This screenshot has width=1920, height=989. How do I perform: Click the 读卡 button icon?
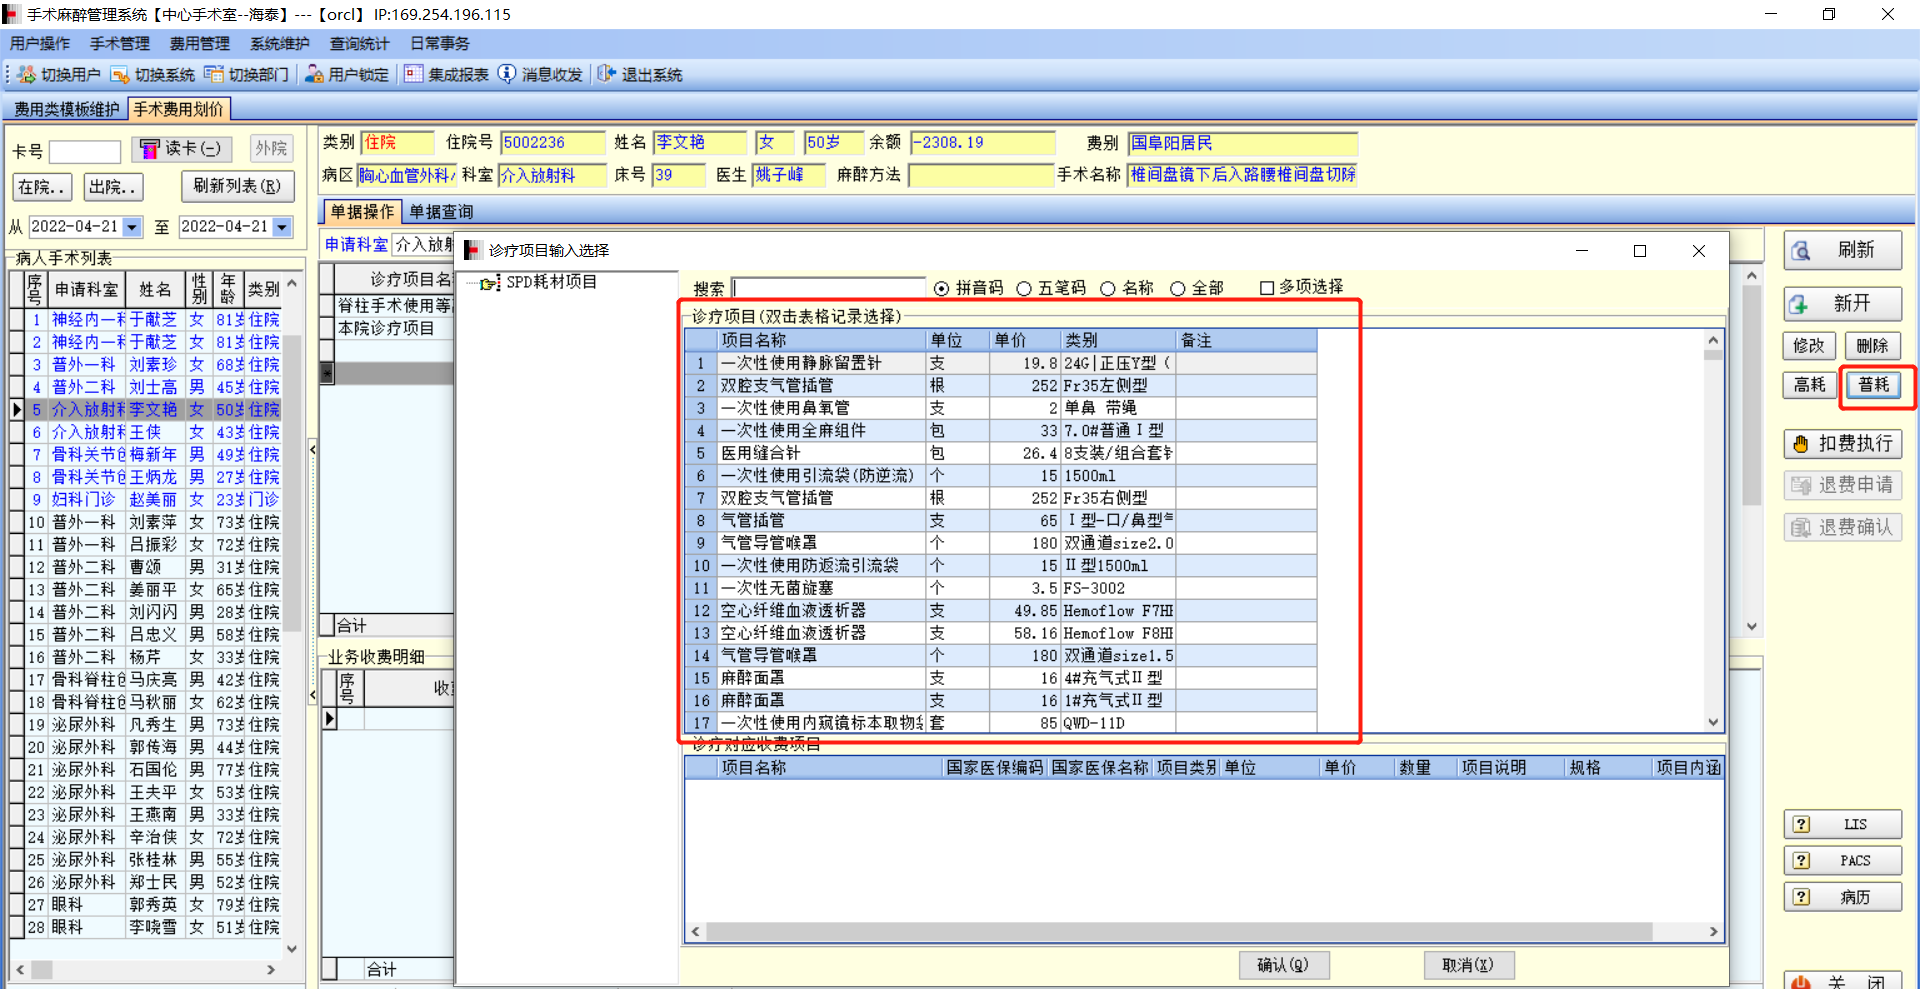149,149
